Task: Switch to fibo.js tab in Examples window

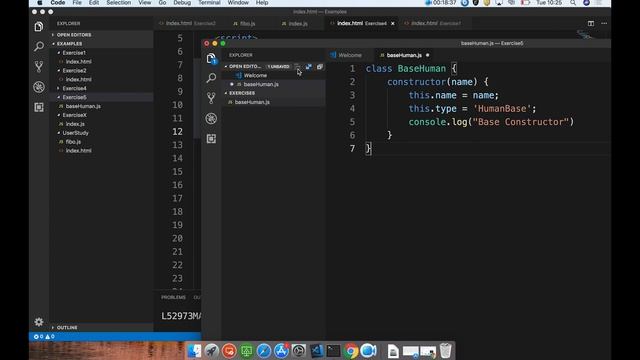Action: click(x=247, y=24)
